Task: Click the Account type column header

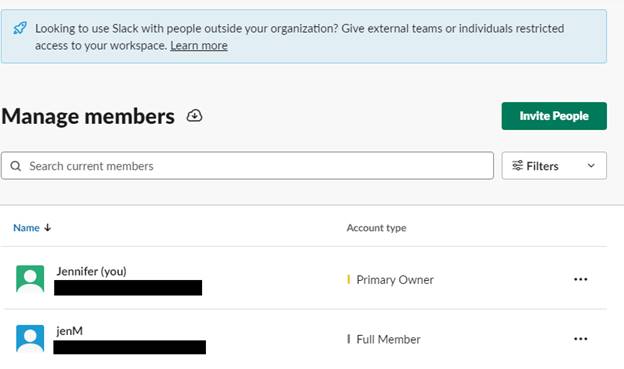Action: point(376,228)
